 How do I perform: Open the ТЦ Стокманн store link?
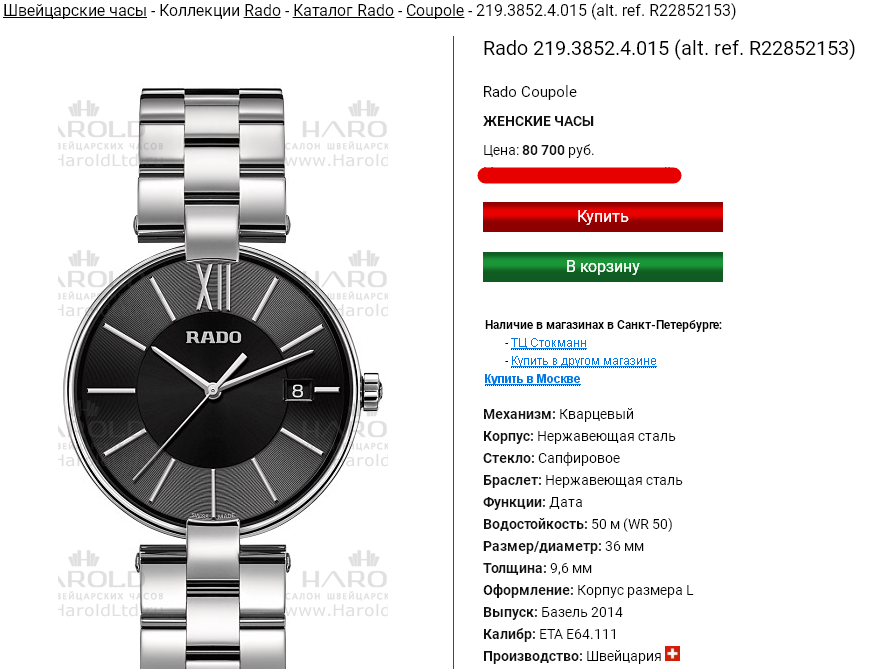(549, 343)
